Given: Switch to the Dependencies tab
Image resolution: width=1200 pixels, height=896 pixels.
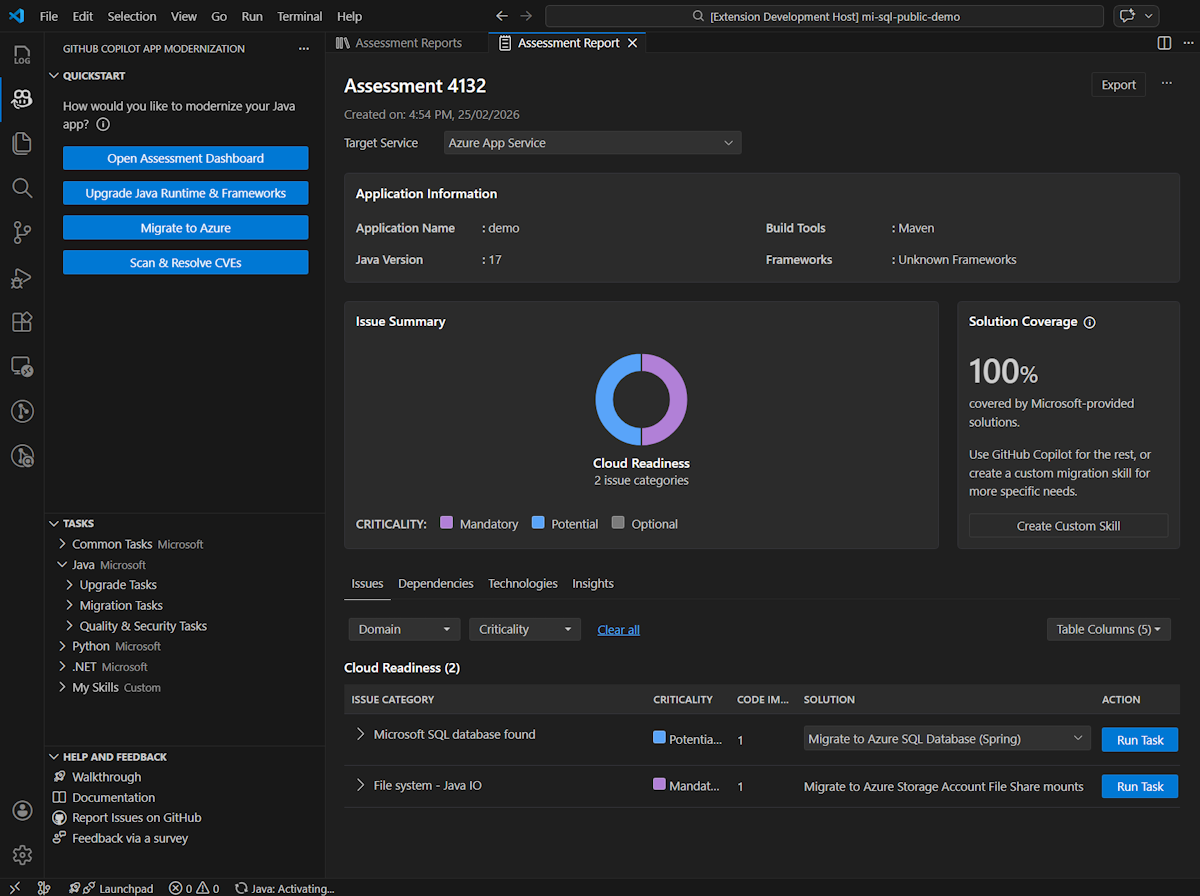Looking at the screenshot, I should click(435, 583).
